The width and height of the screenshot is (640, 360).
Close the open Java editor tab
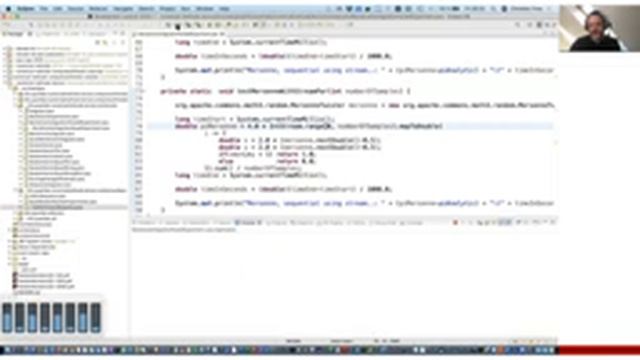click(x=222, y=34)
